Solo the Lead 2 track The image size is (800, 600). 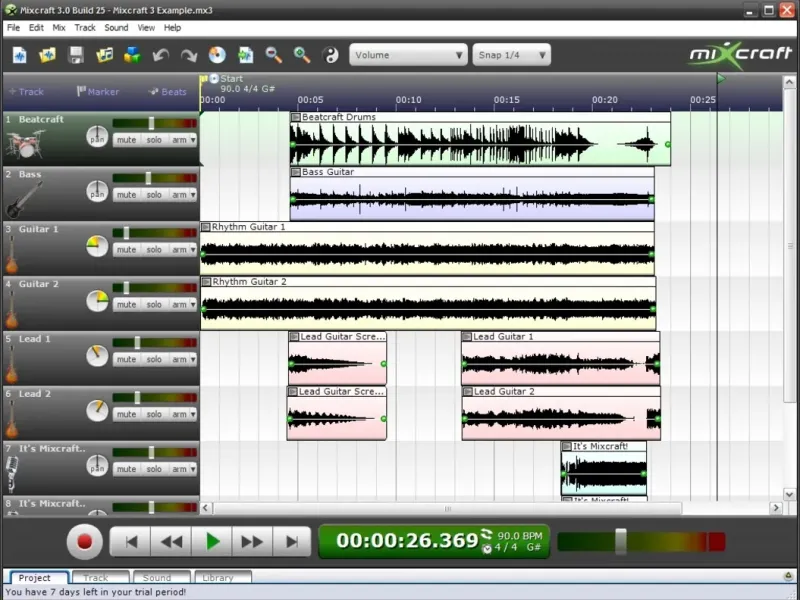pyautogui.click(x=154, y=414)
